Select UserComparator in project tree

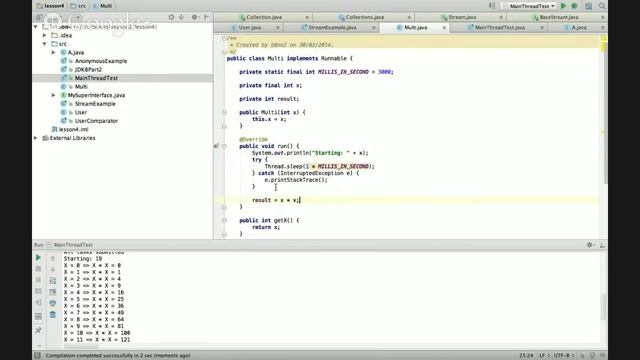(96, 121)
